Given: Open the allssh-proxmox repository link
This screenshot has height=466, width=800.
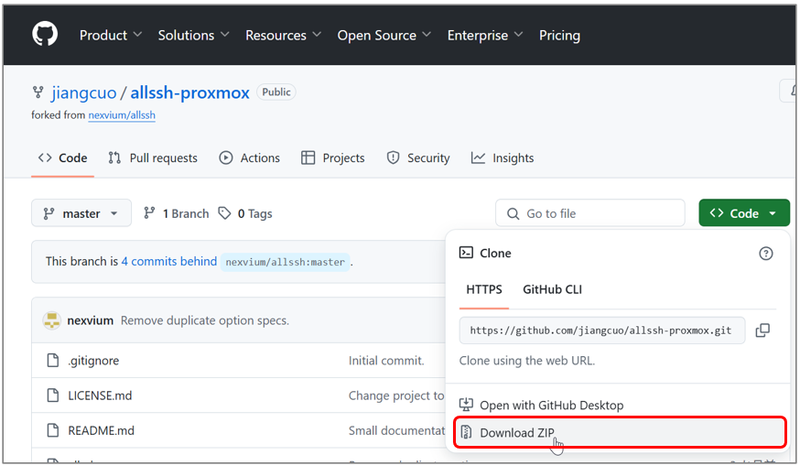Looking at the screenshot, I should point(190,93).
